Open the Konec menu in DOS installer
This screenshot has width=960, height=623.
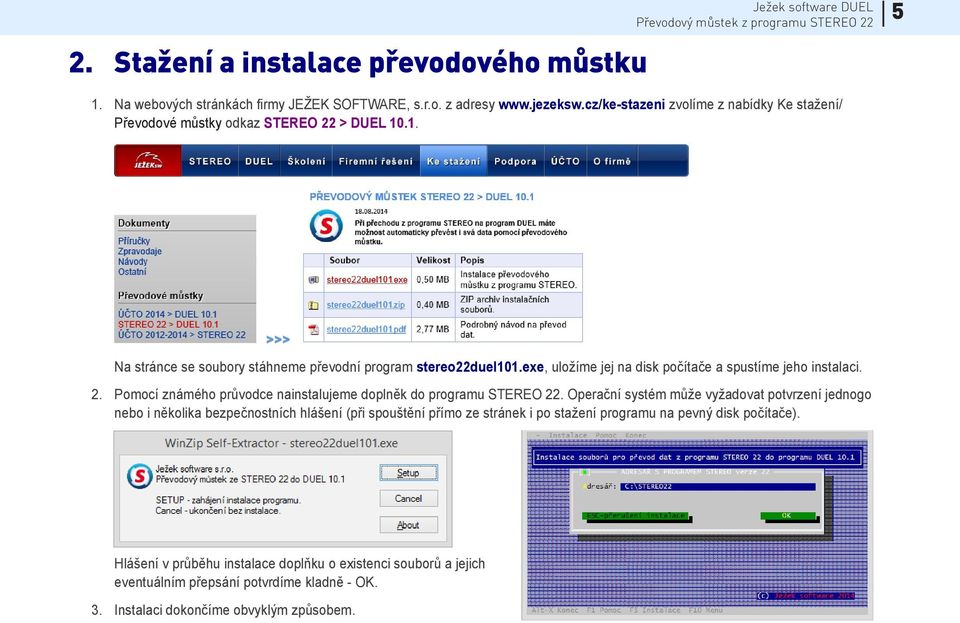click(636, 435)
